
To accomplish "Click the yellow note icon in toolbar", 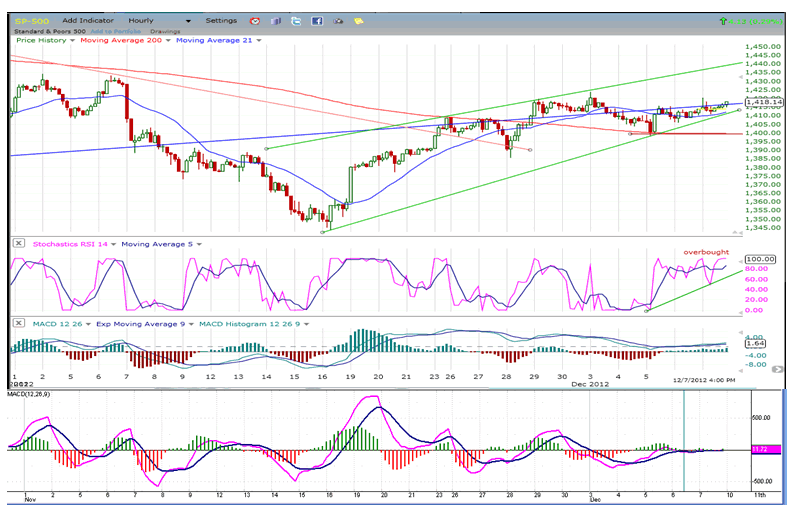I will click(x=358, y=20).
